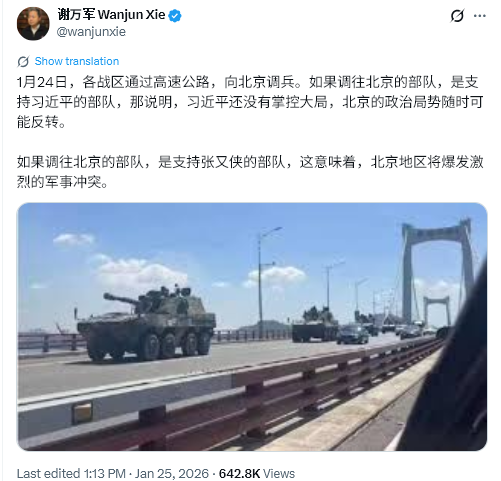
Task: Click the first paragraph of post text
Action: click(x=250, y=102)
